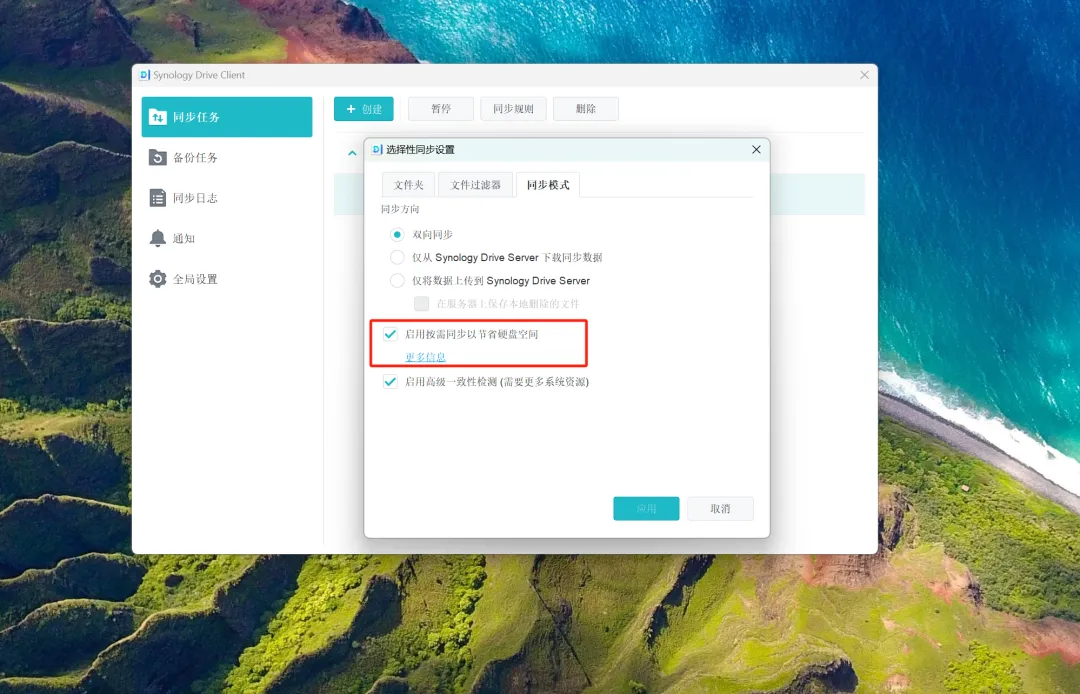1080x694 pixels.
Task: Click the 应用 apply button
Action: [646, 509]
